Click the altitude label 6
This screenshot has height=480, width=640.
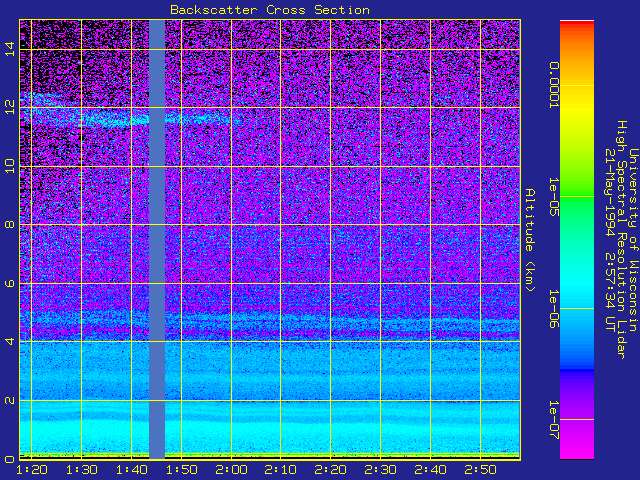[x=10, y=283]
